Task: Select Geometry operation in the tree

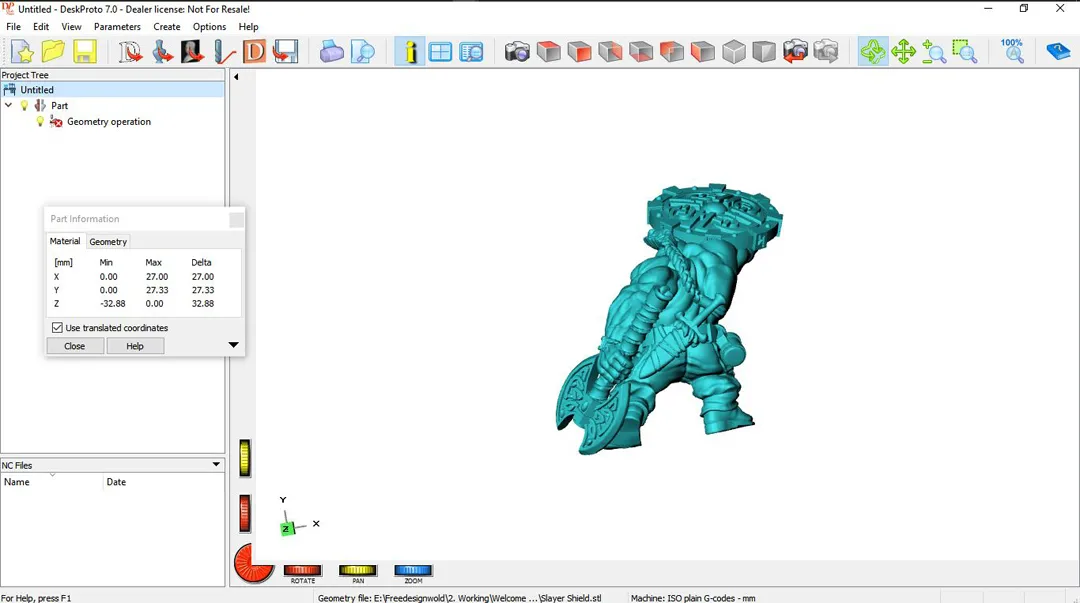Action: (109, 121)
